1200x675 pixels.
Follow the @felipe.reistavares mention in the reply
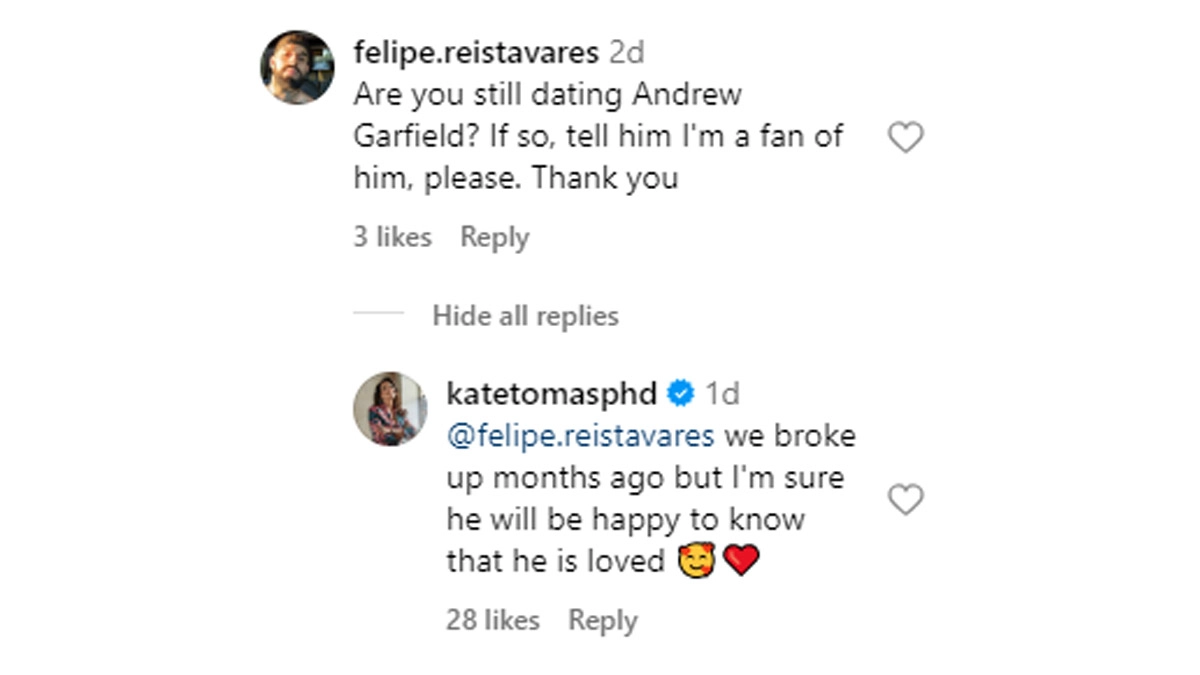coord(580,436)
